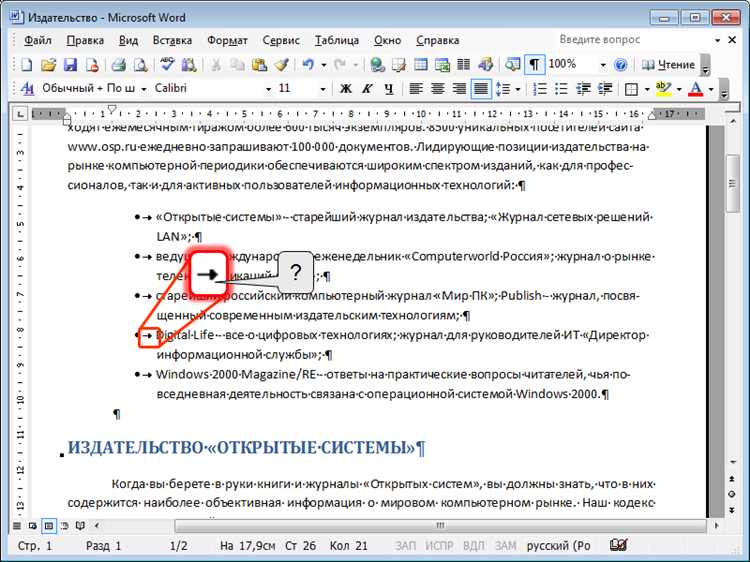Image resolution: width=750 pixels, height=562 pixels.
Task: Switch to Print Layout view button
Action: [48, 526]
